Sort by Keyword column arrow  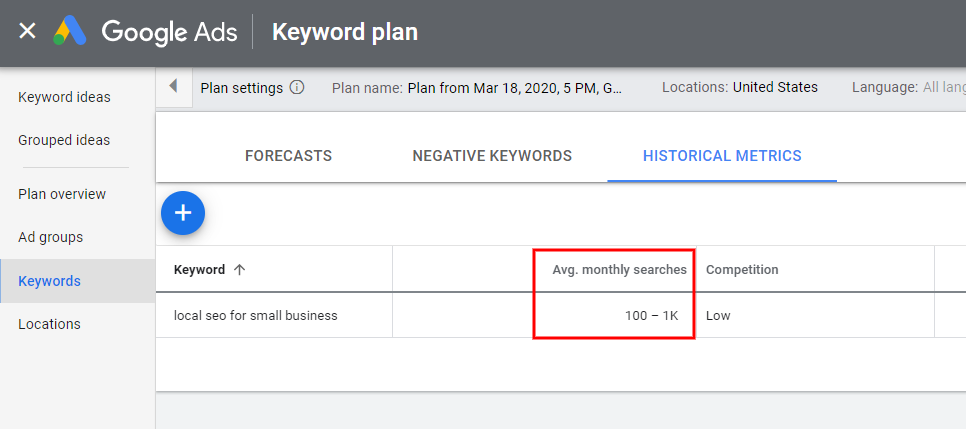(239, 269)
